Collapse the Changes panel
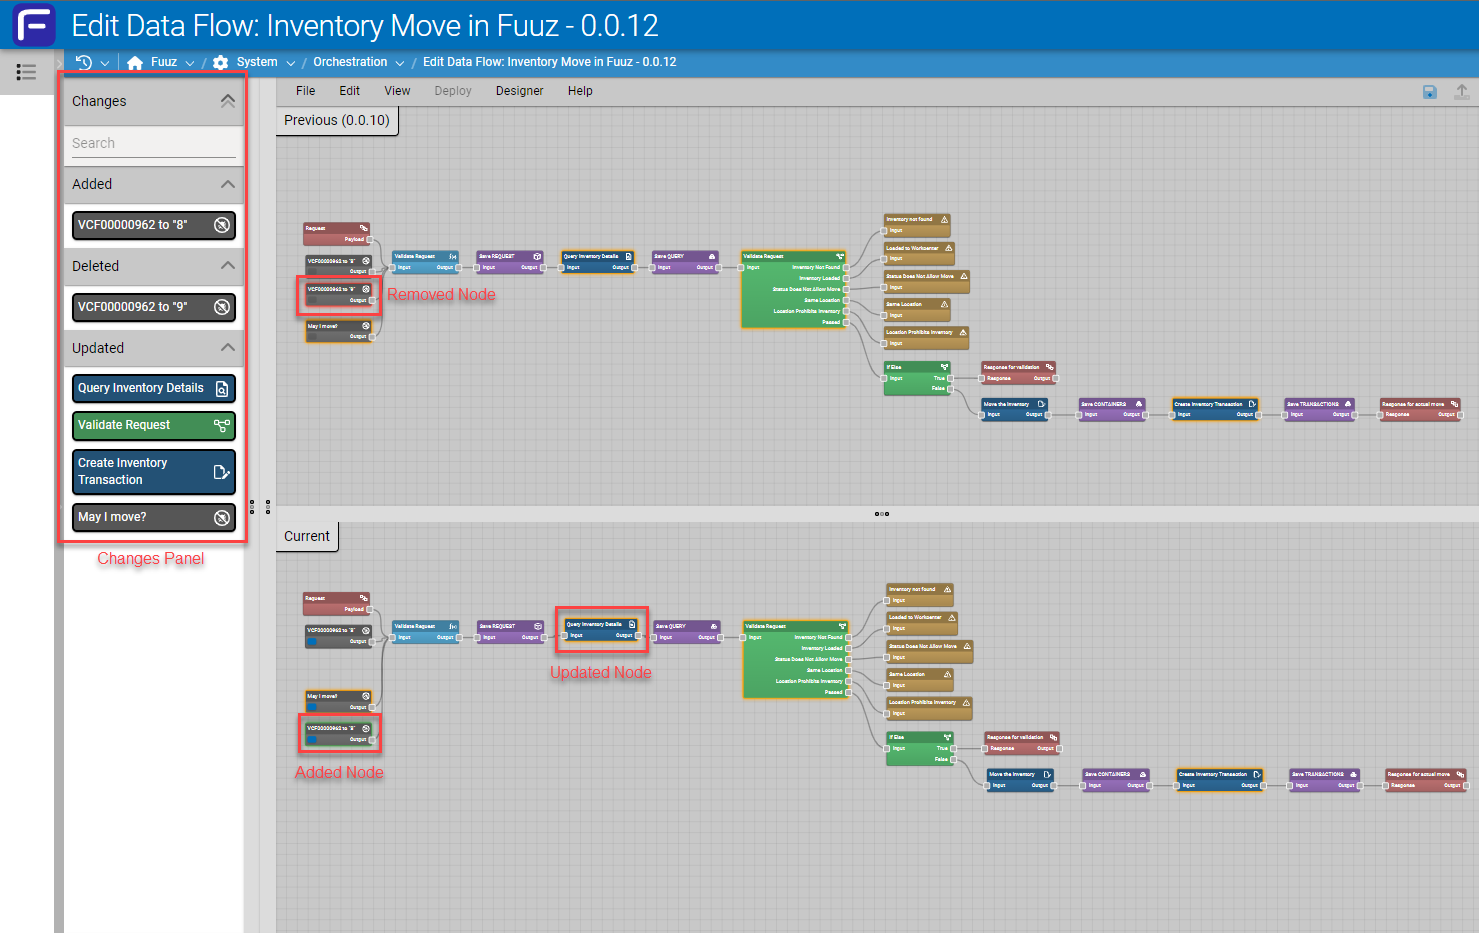Image resolution: width=1479 pixels, height=933 pixels. (x=228, y=101)
